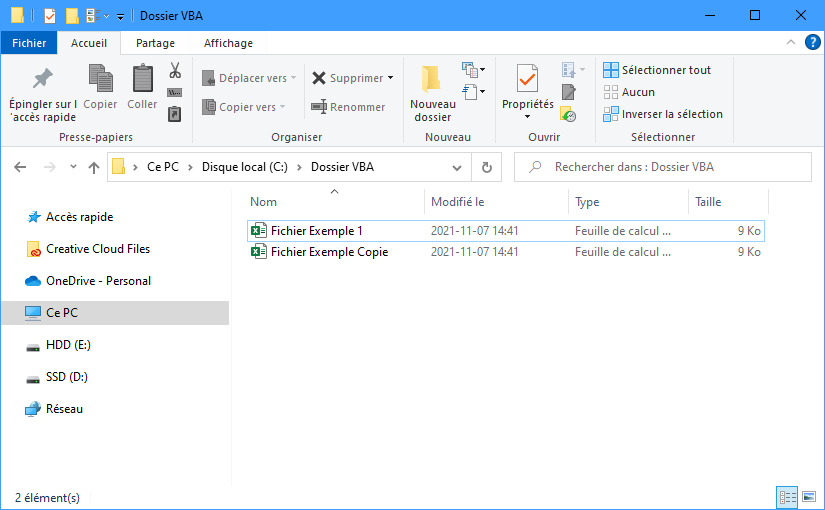Go up one folder level
825x510 pixels.
click(x=94, y=167)
